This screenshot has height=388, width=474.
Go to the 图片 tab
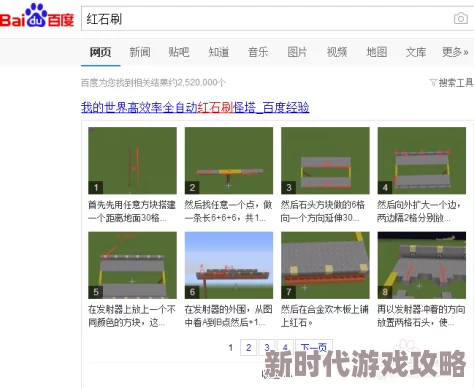pos(297,52)
